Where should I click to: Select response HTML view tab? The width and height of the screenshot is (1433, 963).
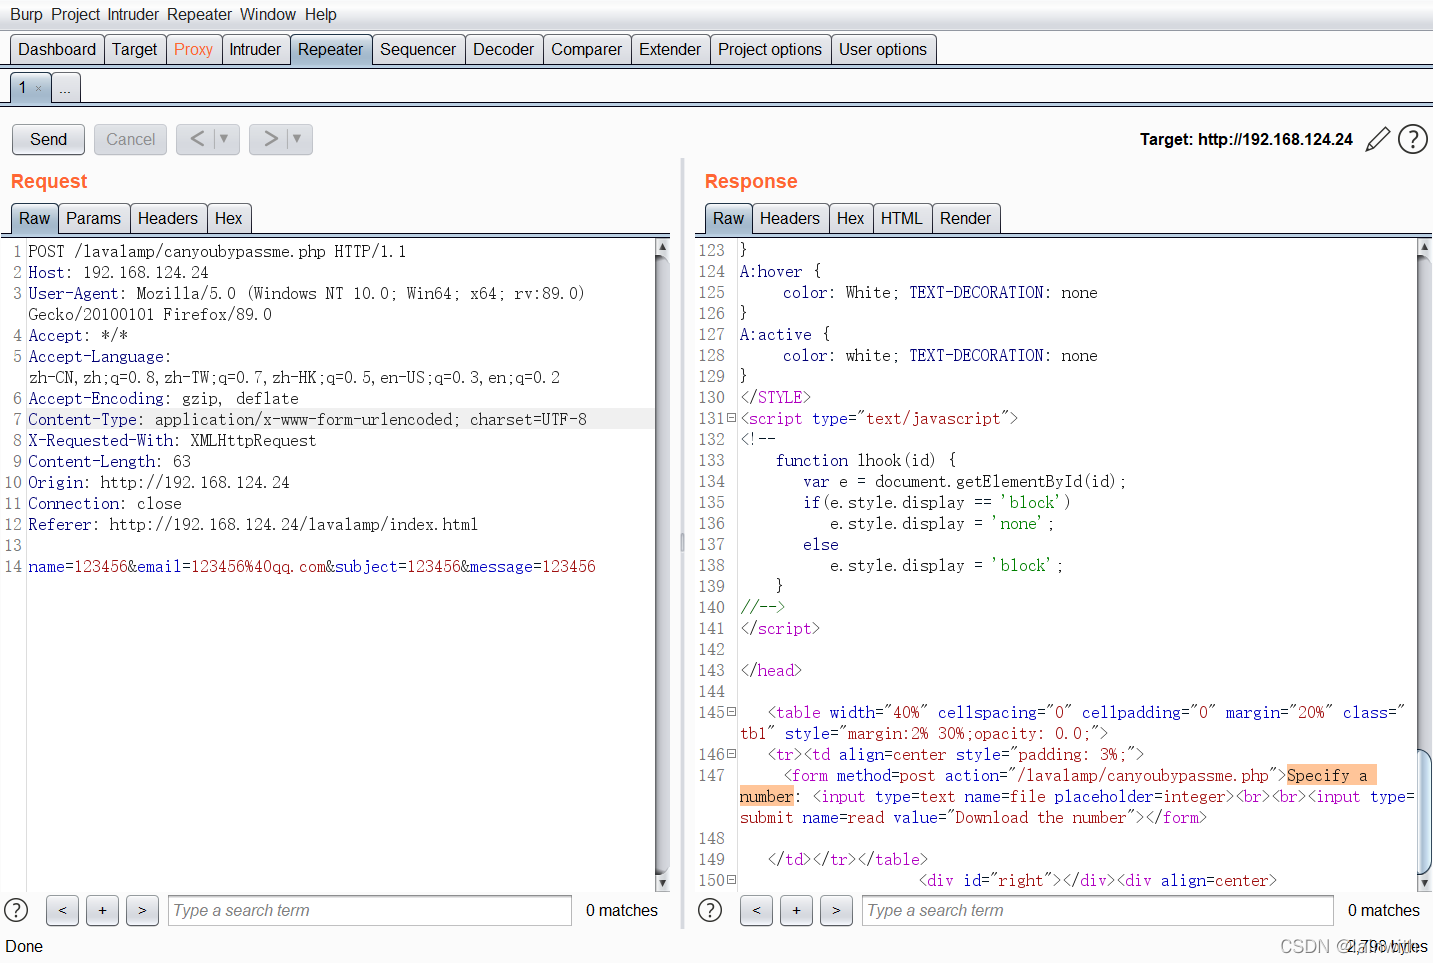(x=902, y=218)
